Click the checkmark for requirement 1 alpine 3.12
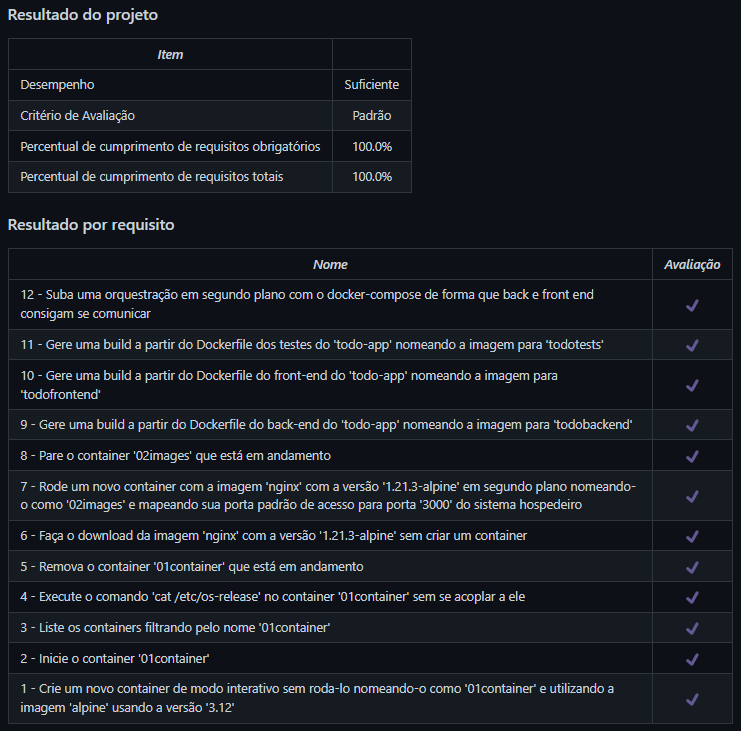This screenshot has height=731, width=741. (692, 699)
